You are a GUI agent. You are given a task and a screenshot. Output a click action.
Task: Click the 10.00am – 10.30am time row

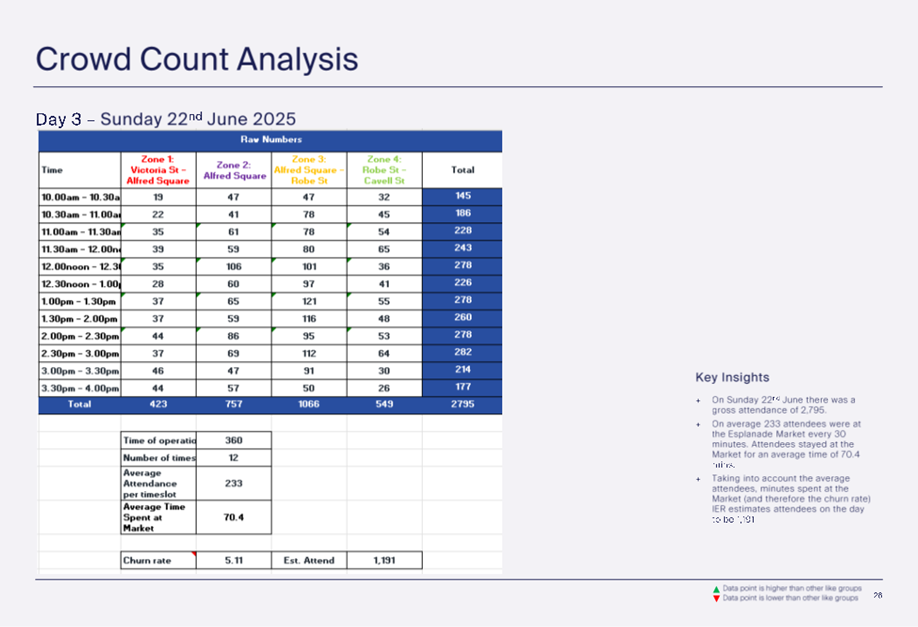tap(80, 197)
